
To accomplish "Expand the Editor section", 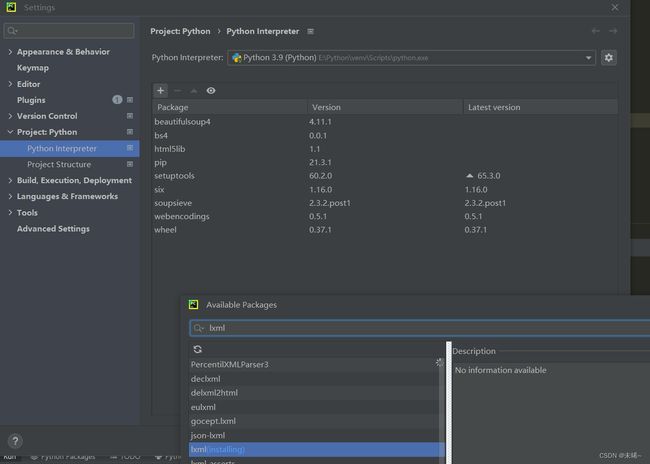I will coord(10,84).
